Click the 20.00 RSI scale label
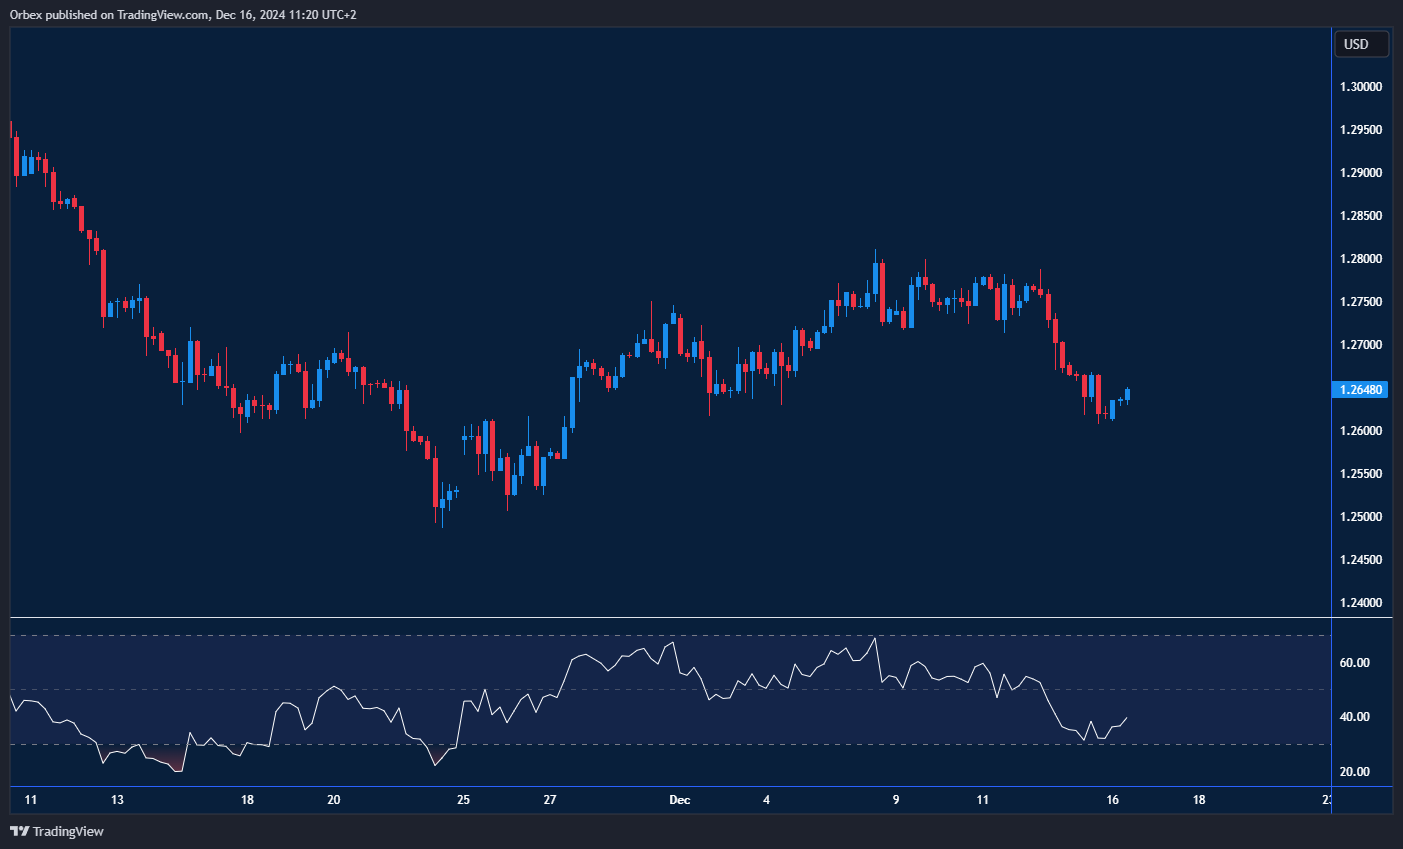 pos(1354,772)
